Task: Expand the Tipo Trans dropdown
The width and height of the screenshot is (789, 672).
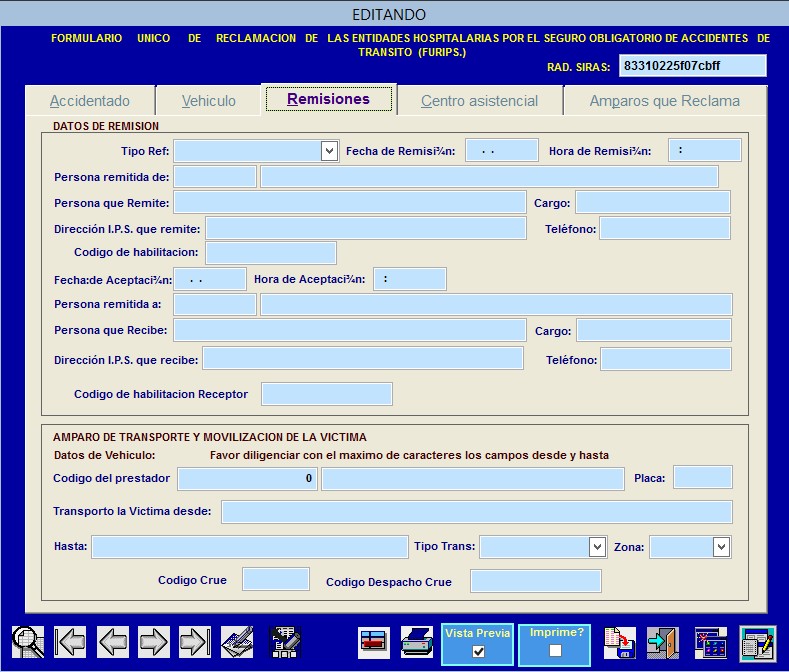Action: pyautogui.click(x=597, y=547)
